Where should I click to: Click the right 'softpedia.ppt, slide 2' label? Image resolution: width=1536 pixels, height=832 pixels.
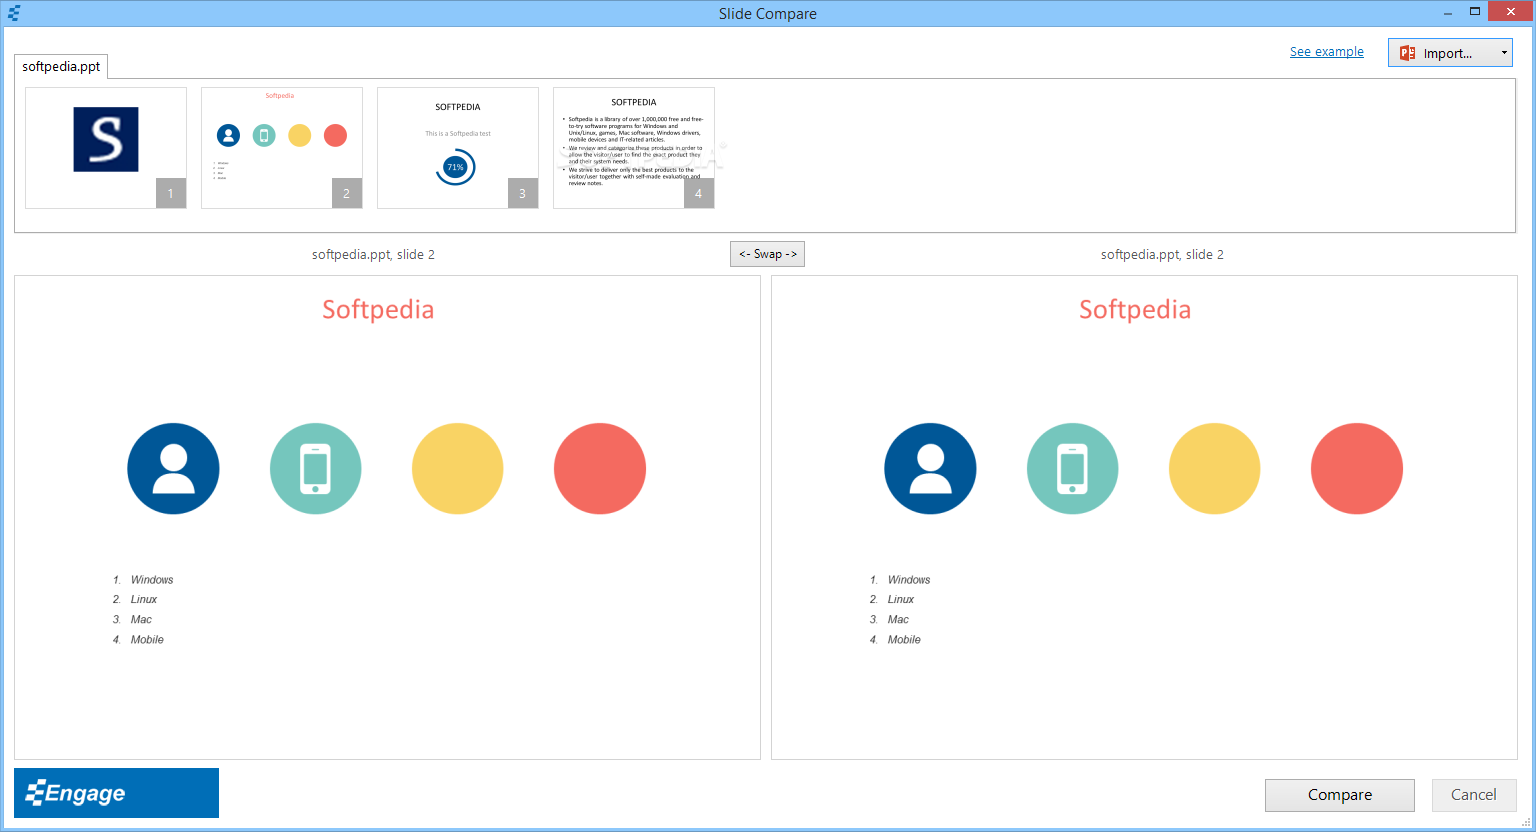click(x=1162, y=255)
